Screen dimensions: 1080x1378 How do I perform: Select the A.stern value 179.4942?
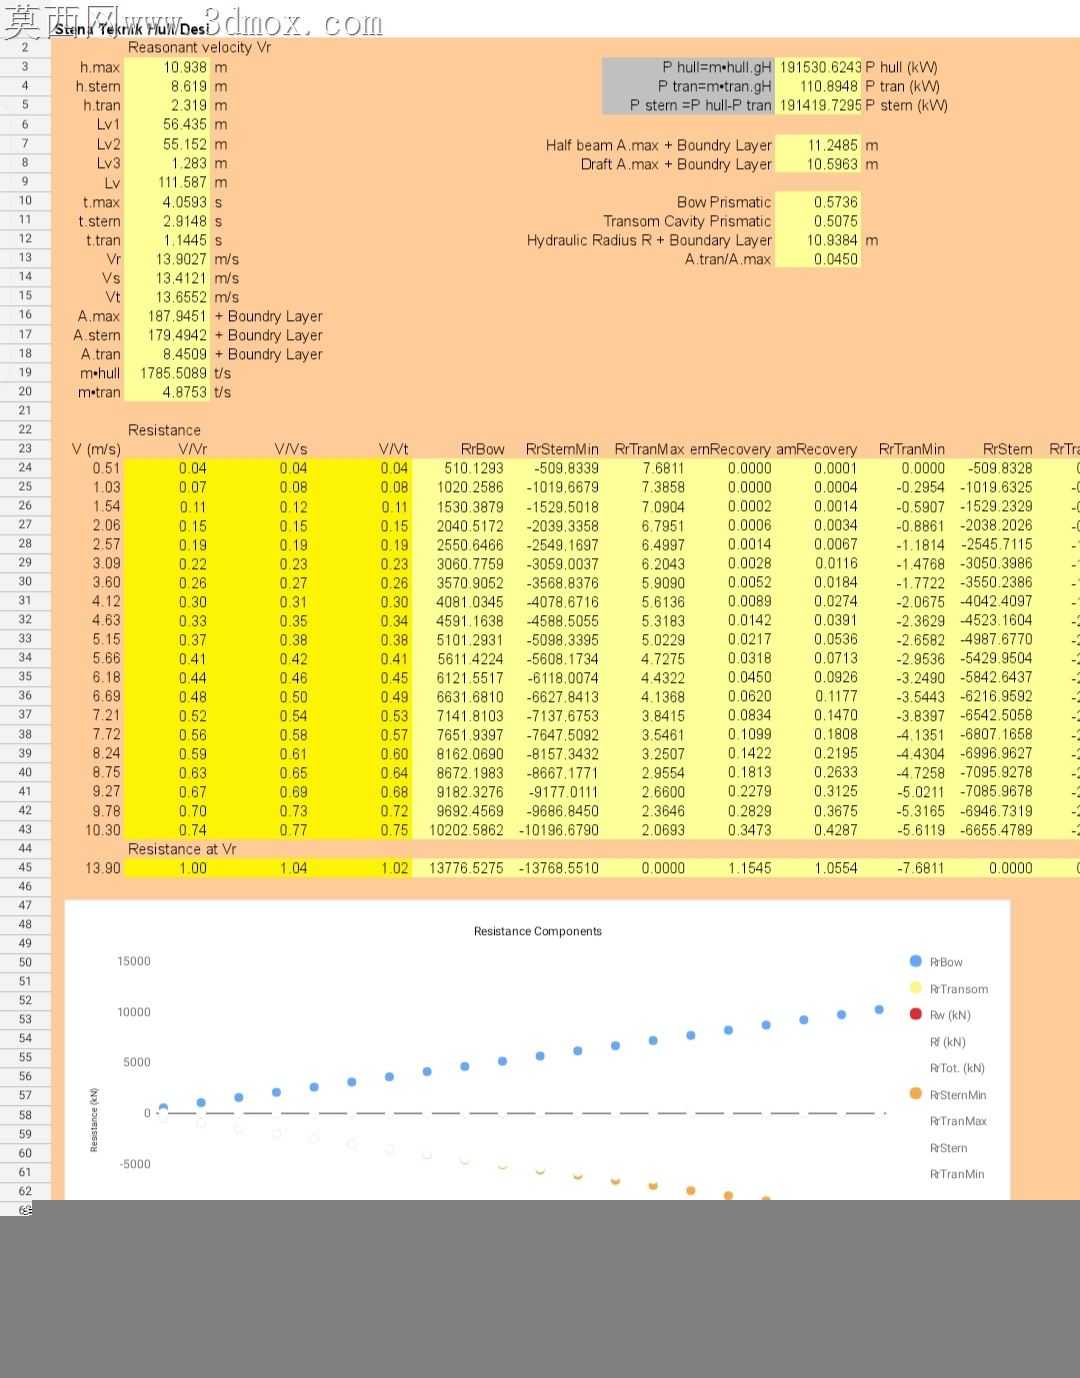point(177,335)
